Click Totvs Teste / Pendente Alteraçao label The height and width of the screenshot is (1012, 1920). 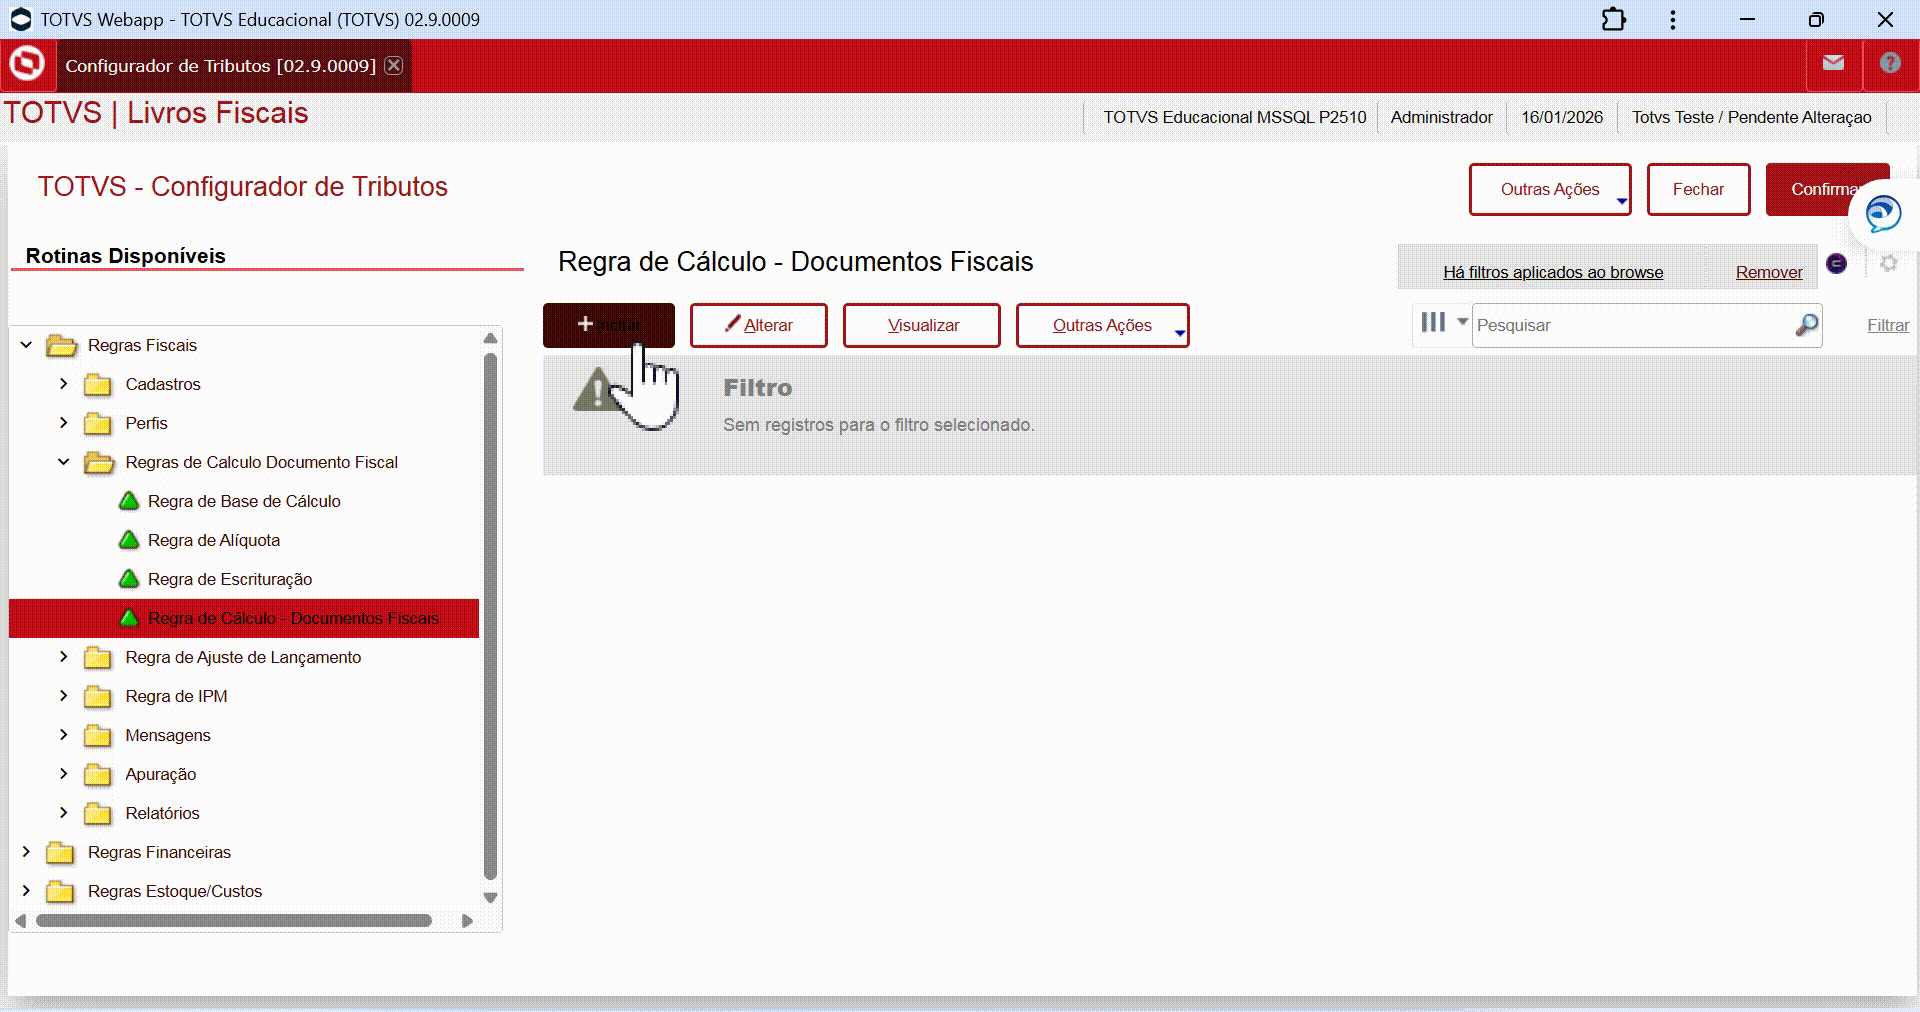coord(1752,117)
